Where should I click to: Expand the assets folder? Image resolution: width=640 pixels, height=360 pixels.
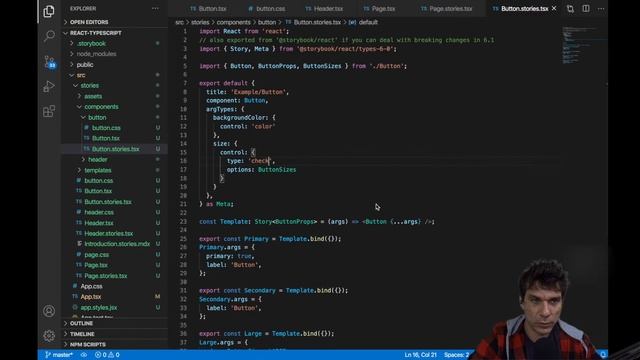(x=93, y=96)
